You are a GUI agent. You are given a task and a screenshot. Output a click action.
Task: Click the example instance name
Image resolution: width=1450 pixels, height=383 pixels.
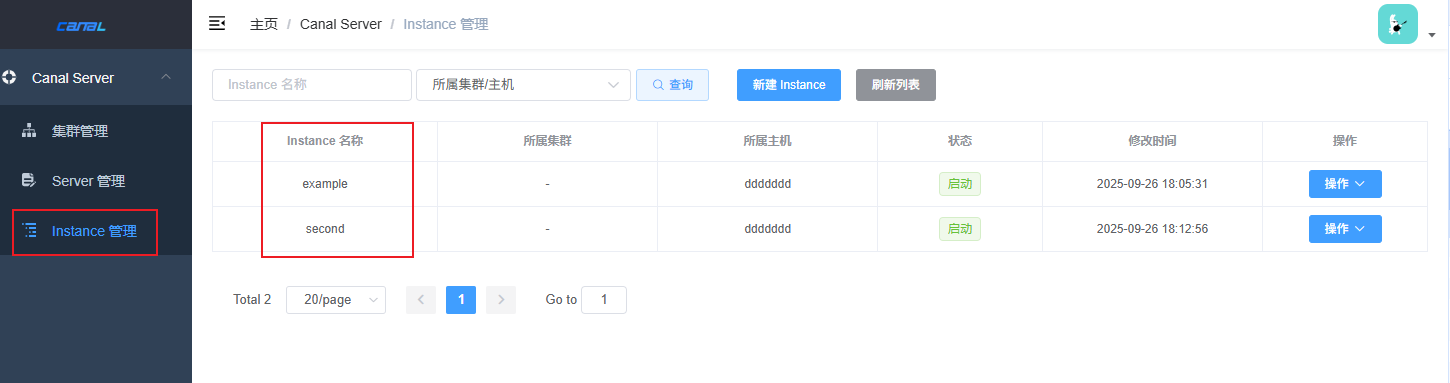point(325,184)
